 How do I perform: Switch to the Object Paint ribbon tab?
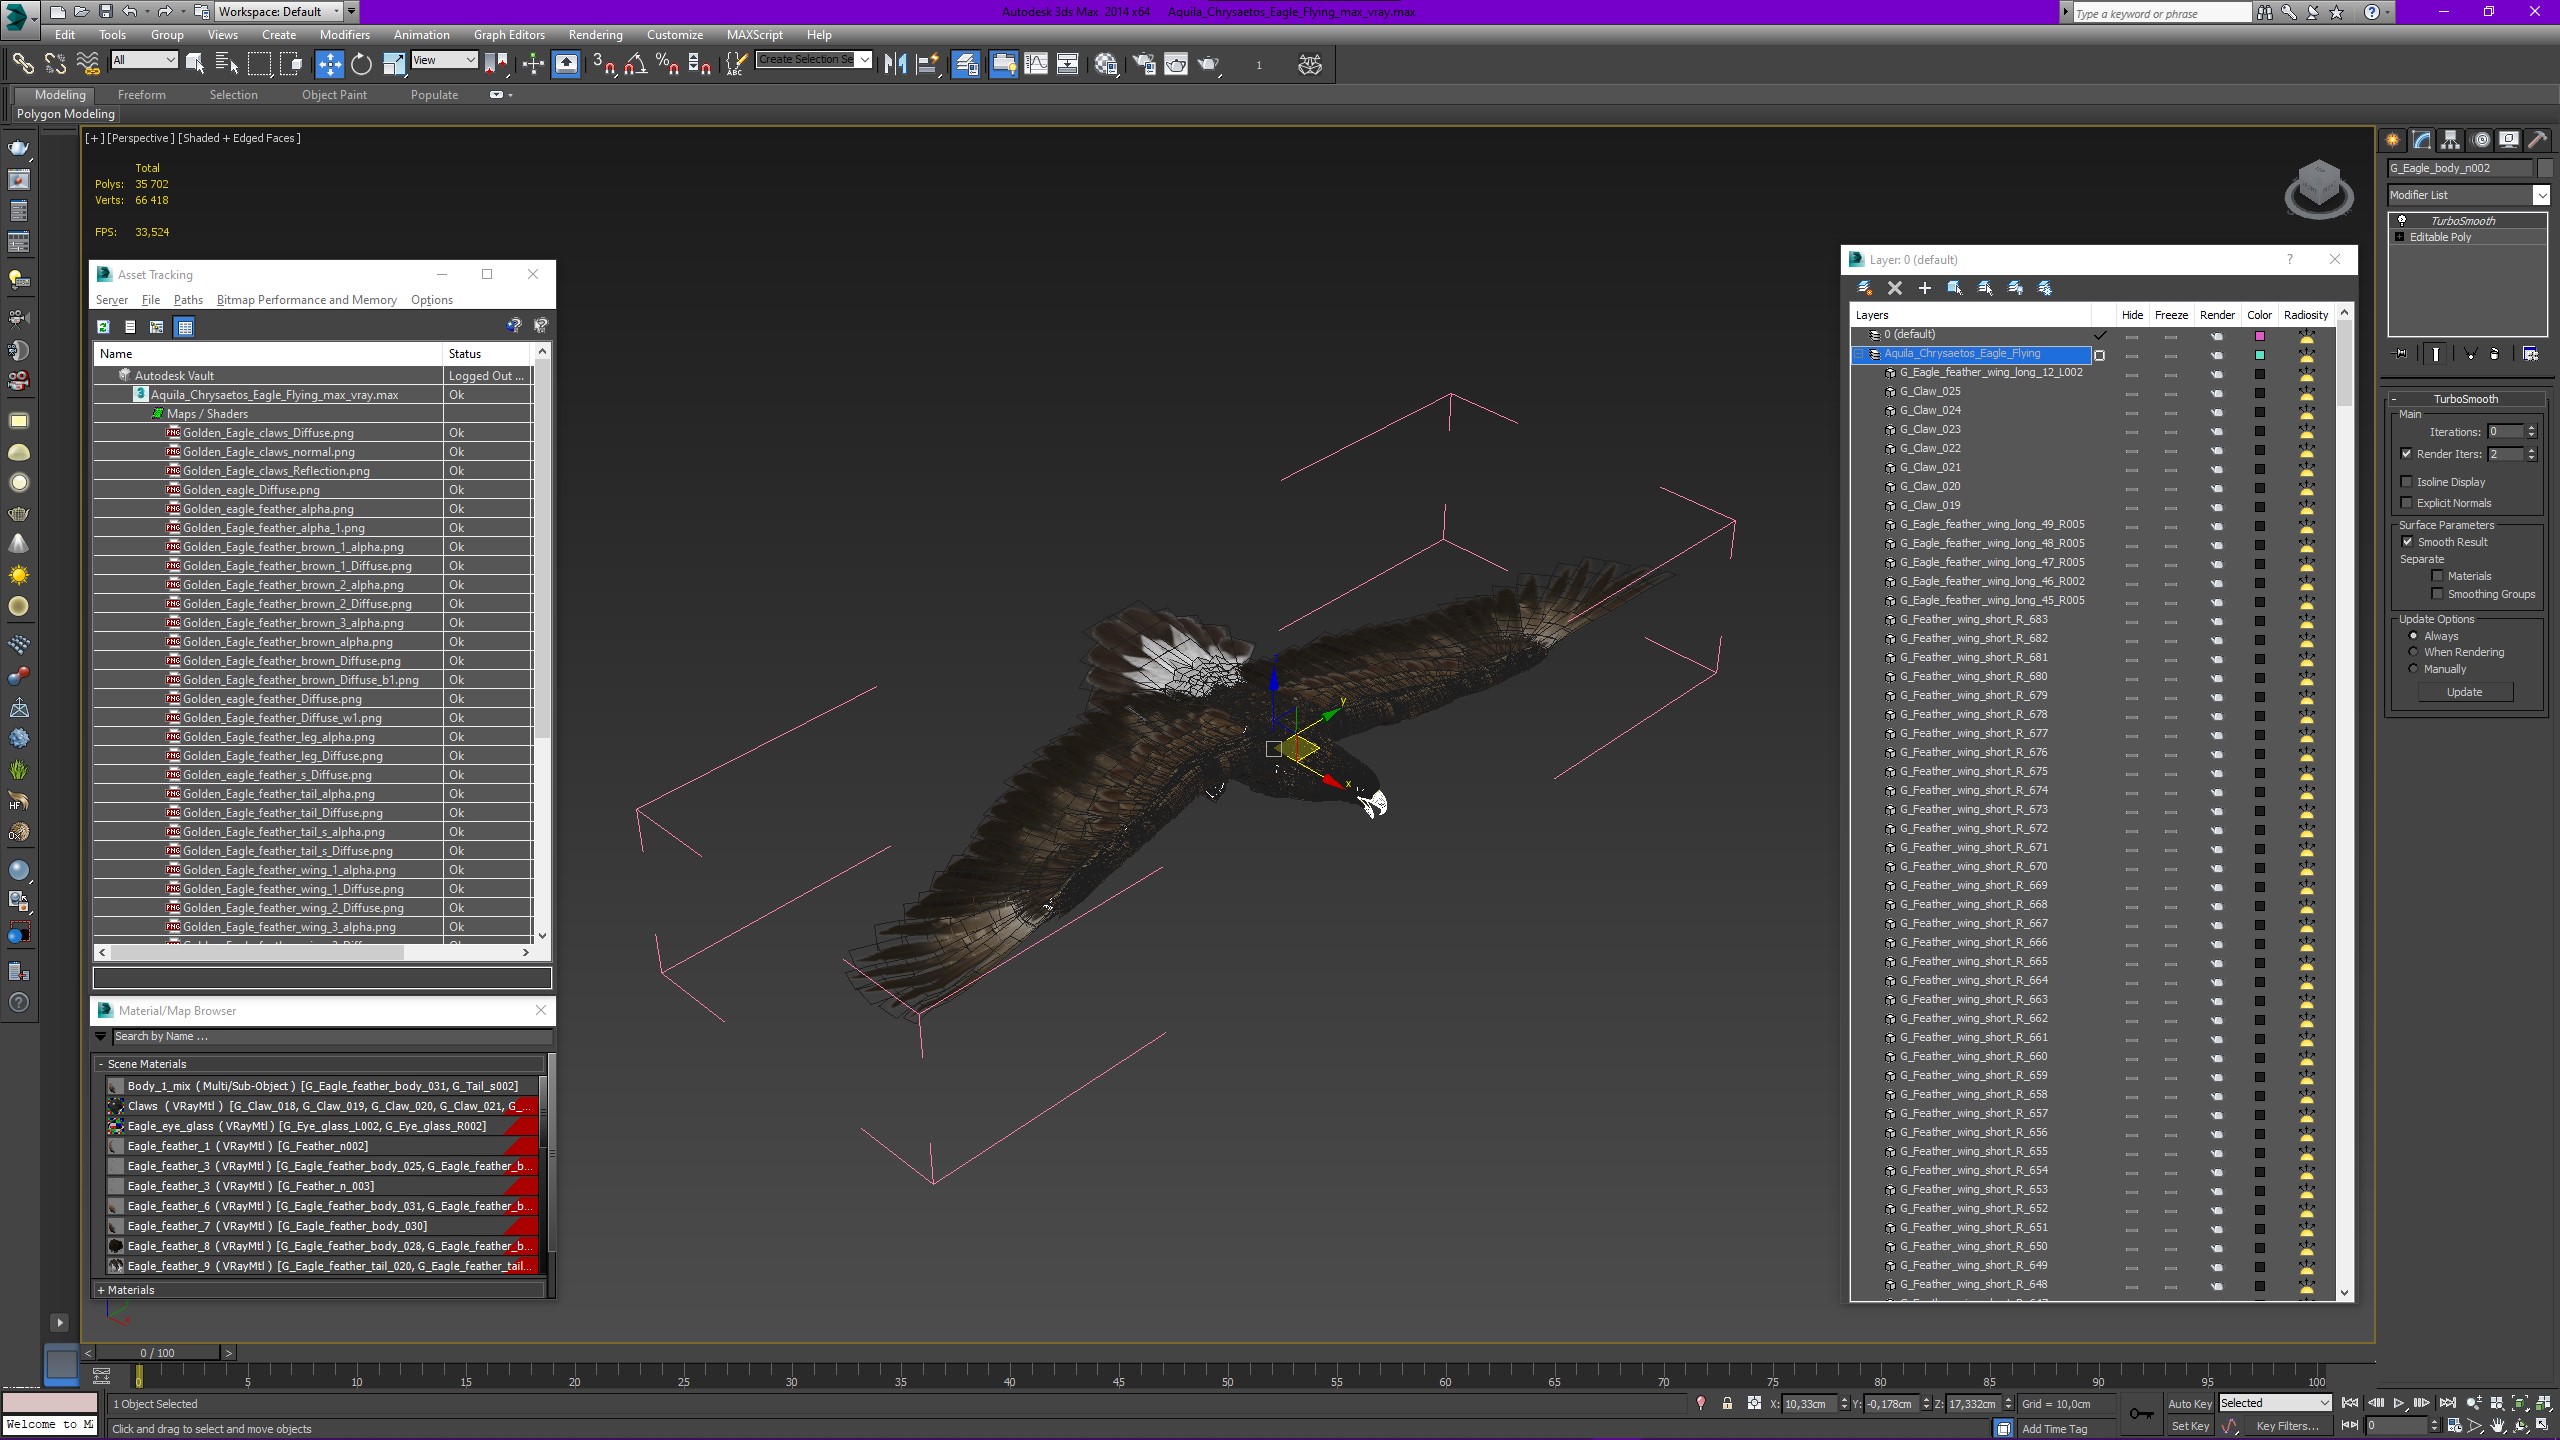point(334,95)
